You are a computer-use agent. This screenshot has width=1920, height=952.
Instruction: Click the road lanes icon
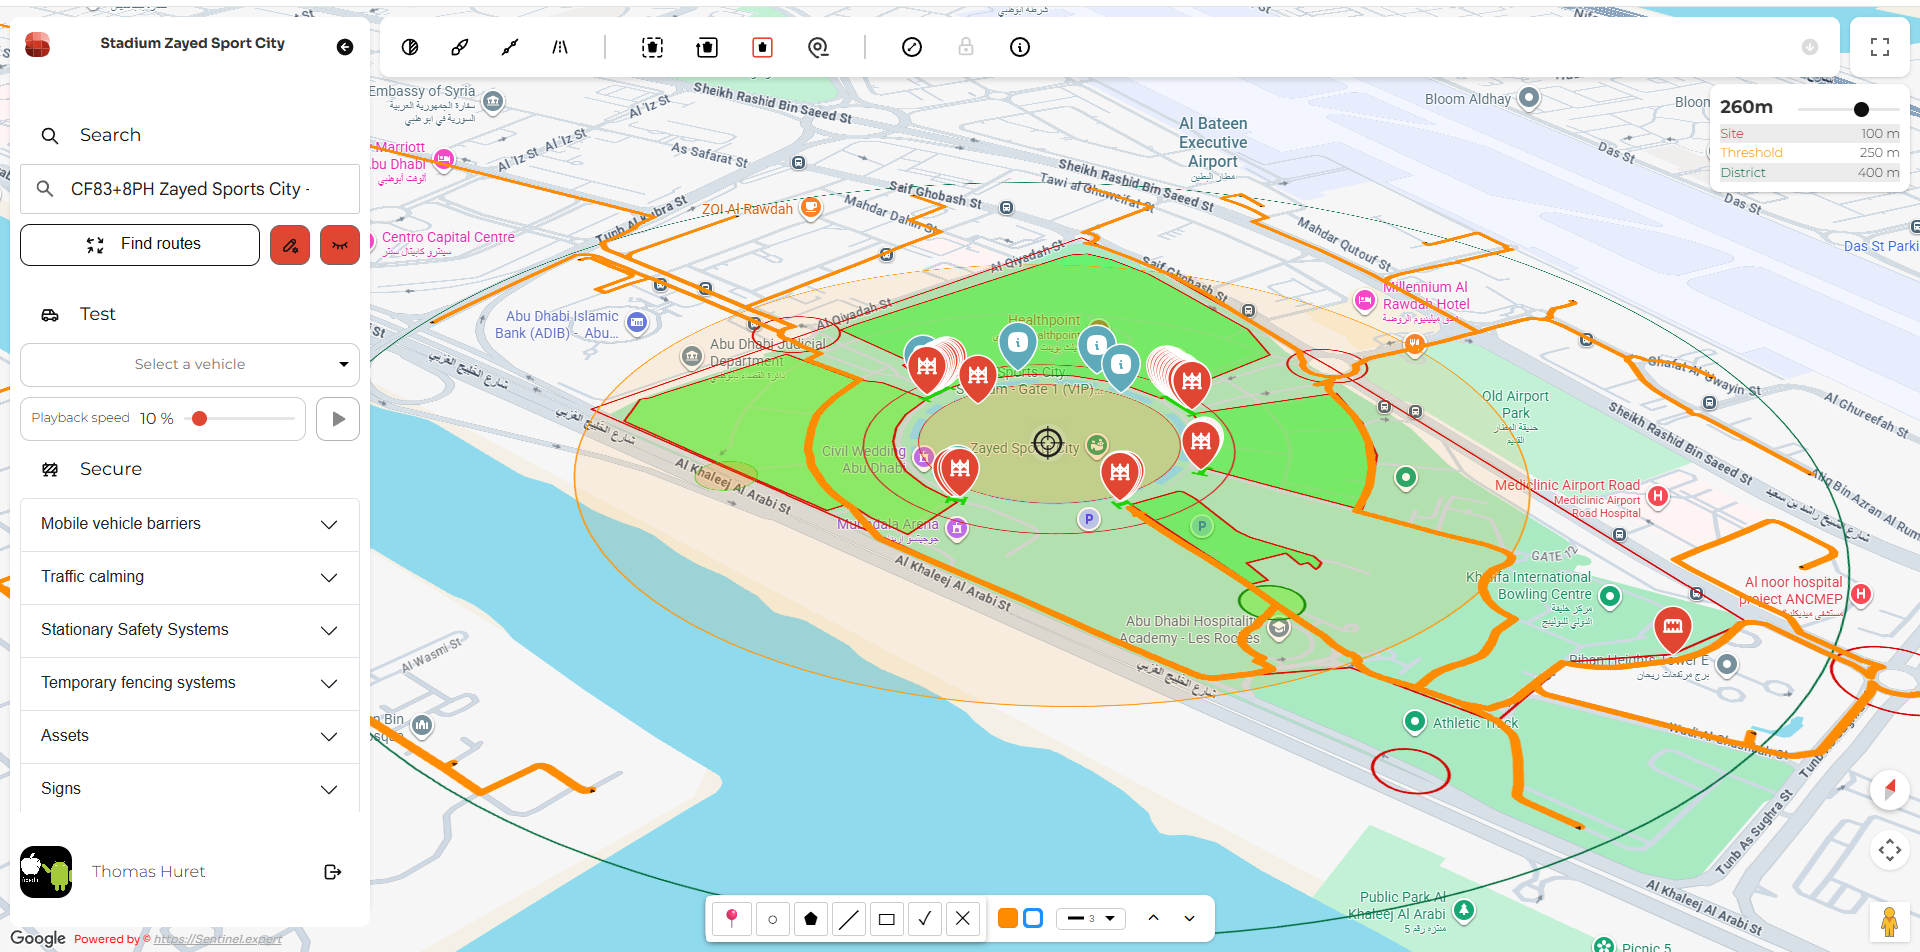560,47
